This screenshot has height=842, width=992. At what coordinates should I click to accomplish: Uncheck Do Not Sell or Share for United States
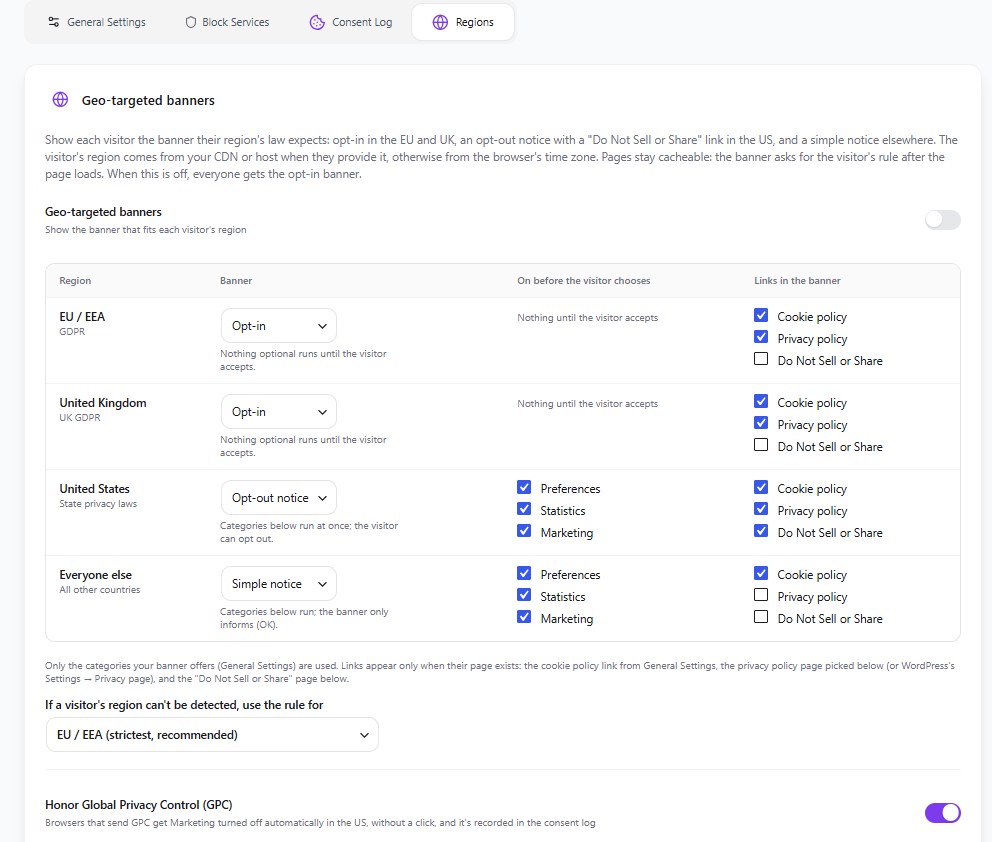click(761, 531)
